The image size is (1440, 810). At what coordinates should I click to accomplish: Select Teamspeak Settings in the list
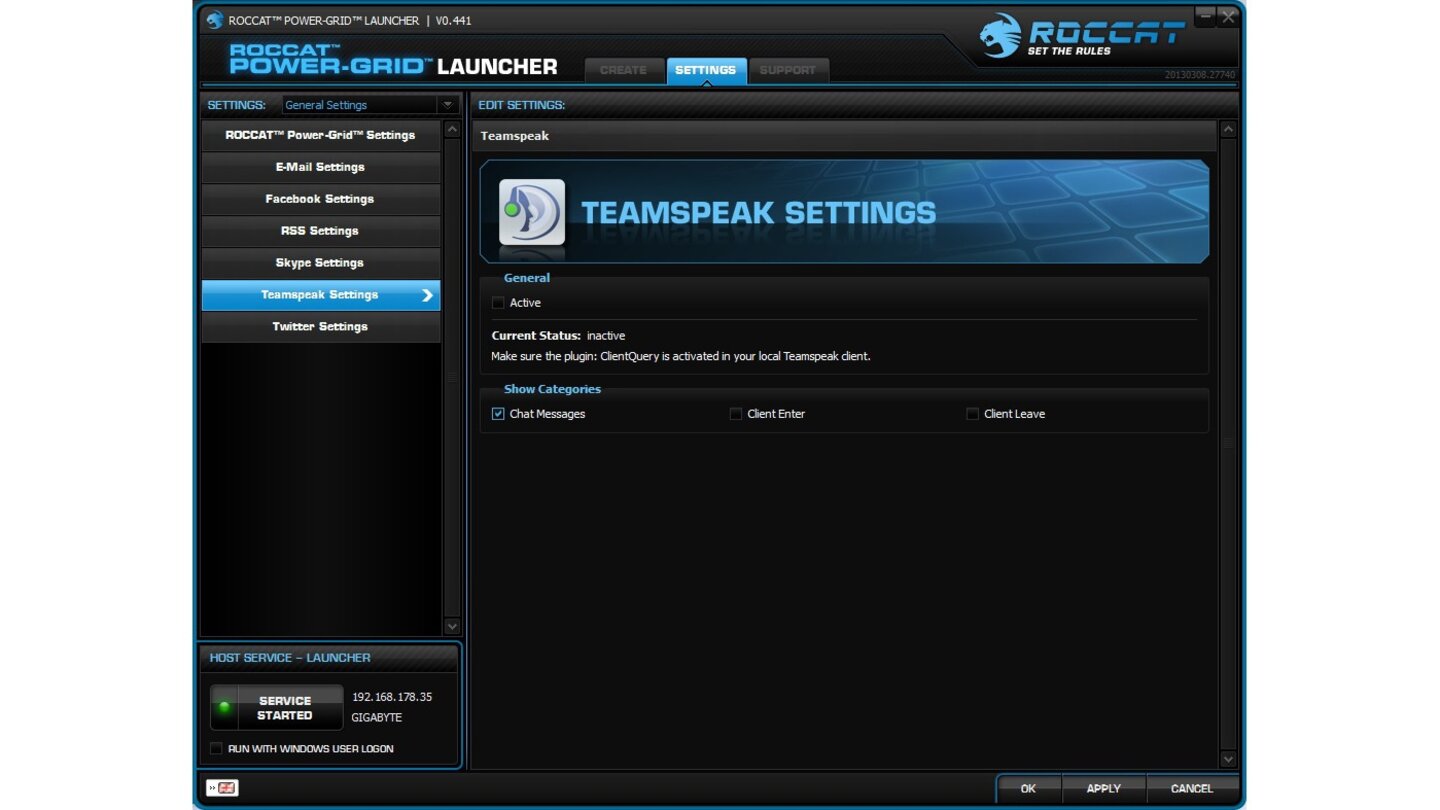tap(320, 295)
